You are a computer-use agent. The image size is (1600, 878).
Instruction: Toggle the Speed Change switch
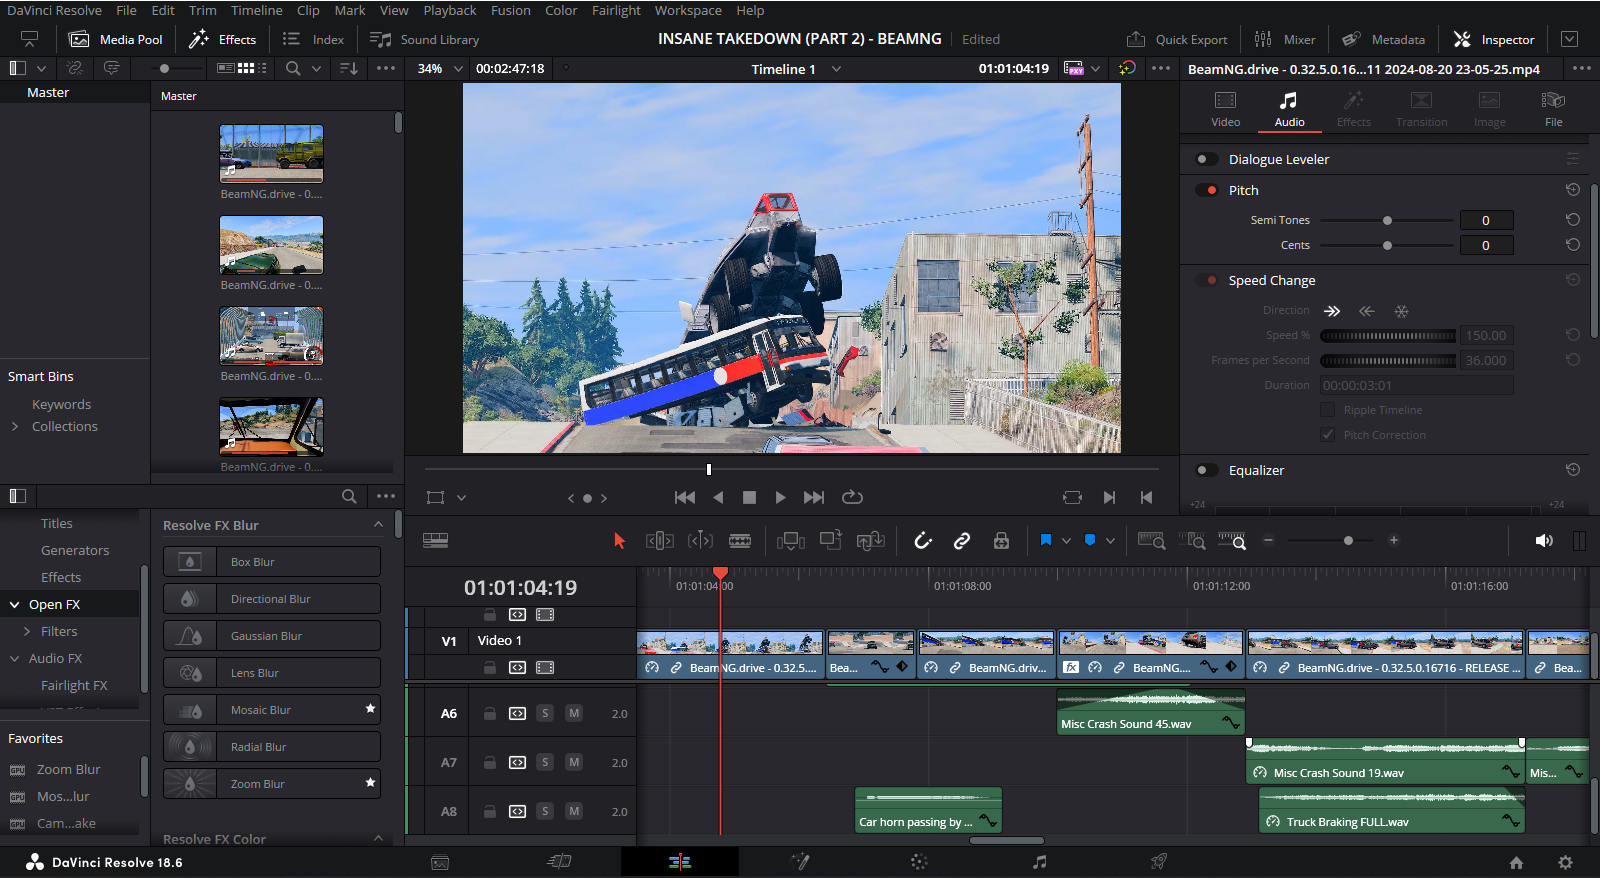point(1207,280)
